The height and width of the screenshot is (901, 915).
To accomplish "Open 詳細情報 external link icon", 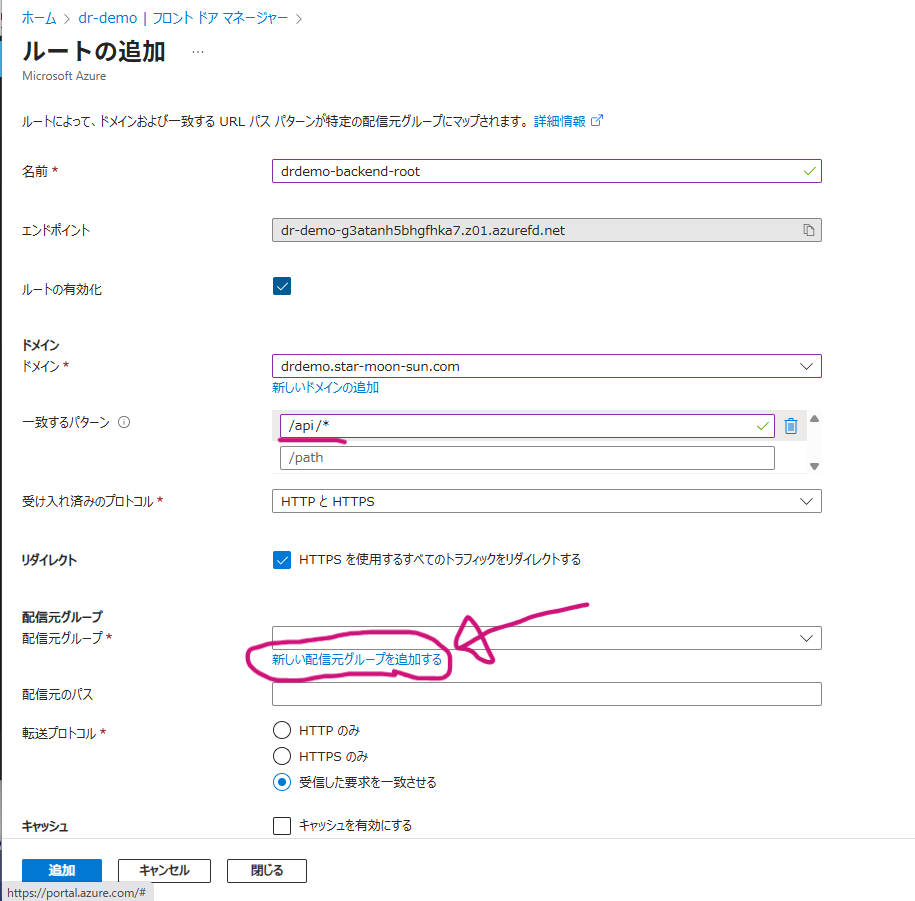I will [x=597, y=121].
